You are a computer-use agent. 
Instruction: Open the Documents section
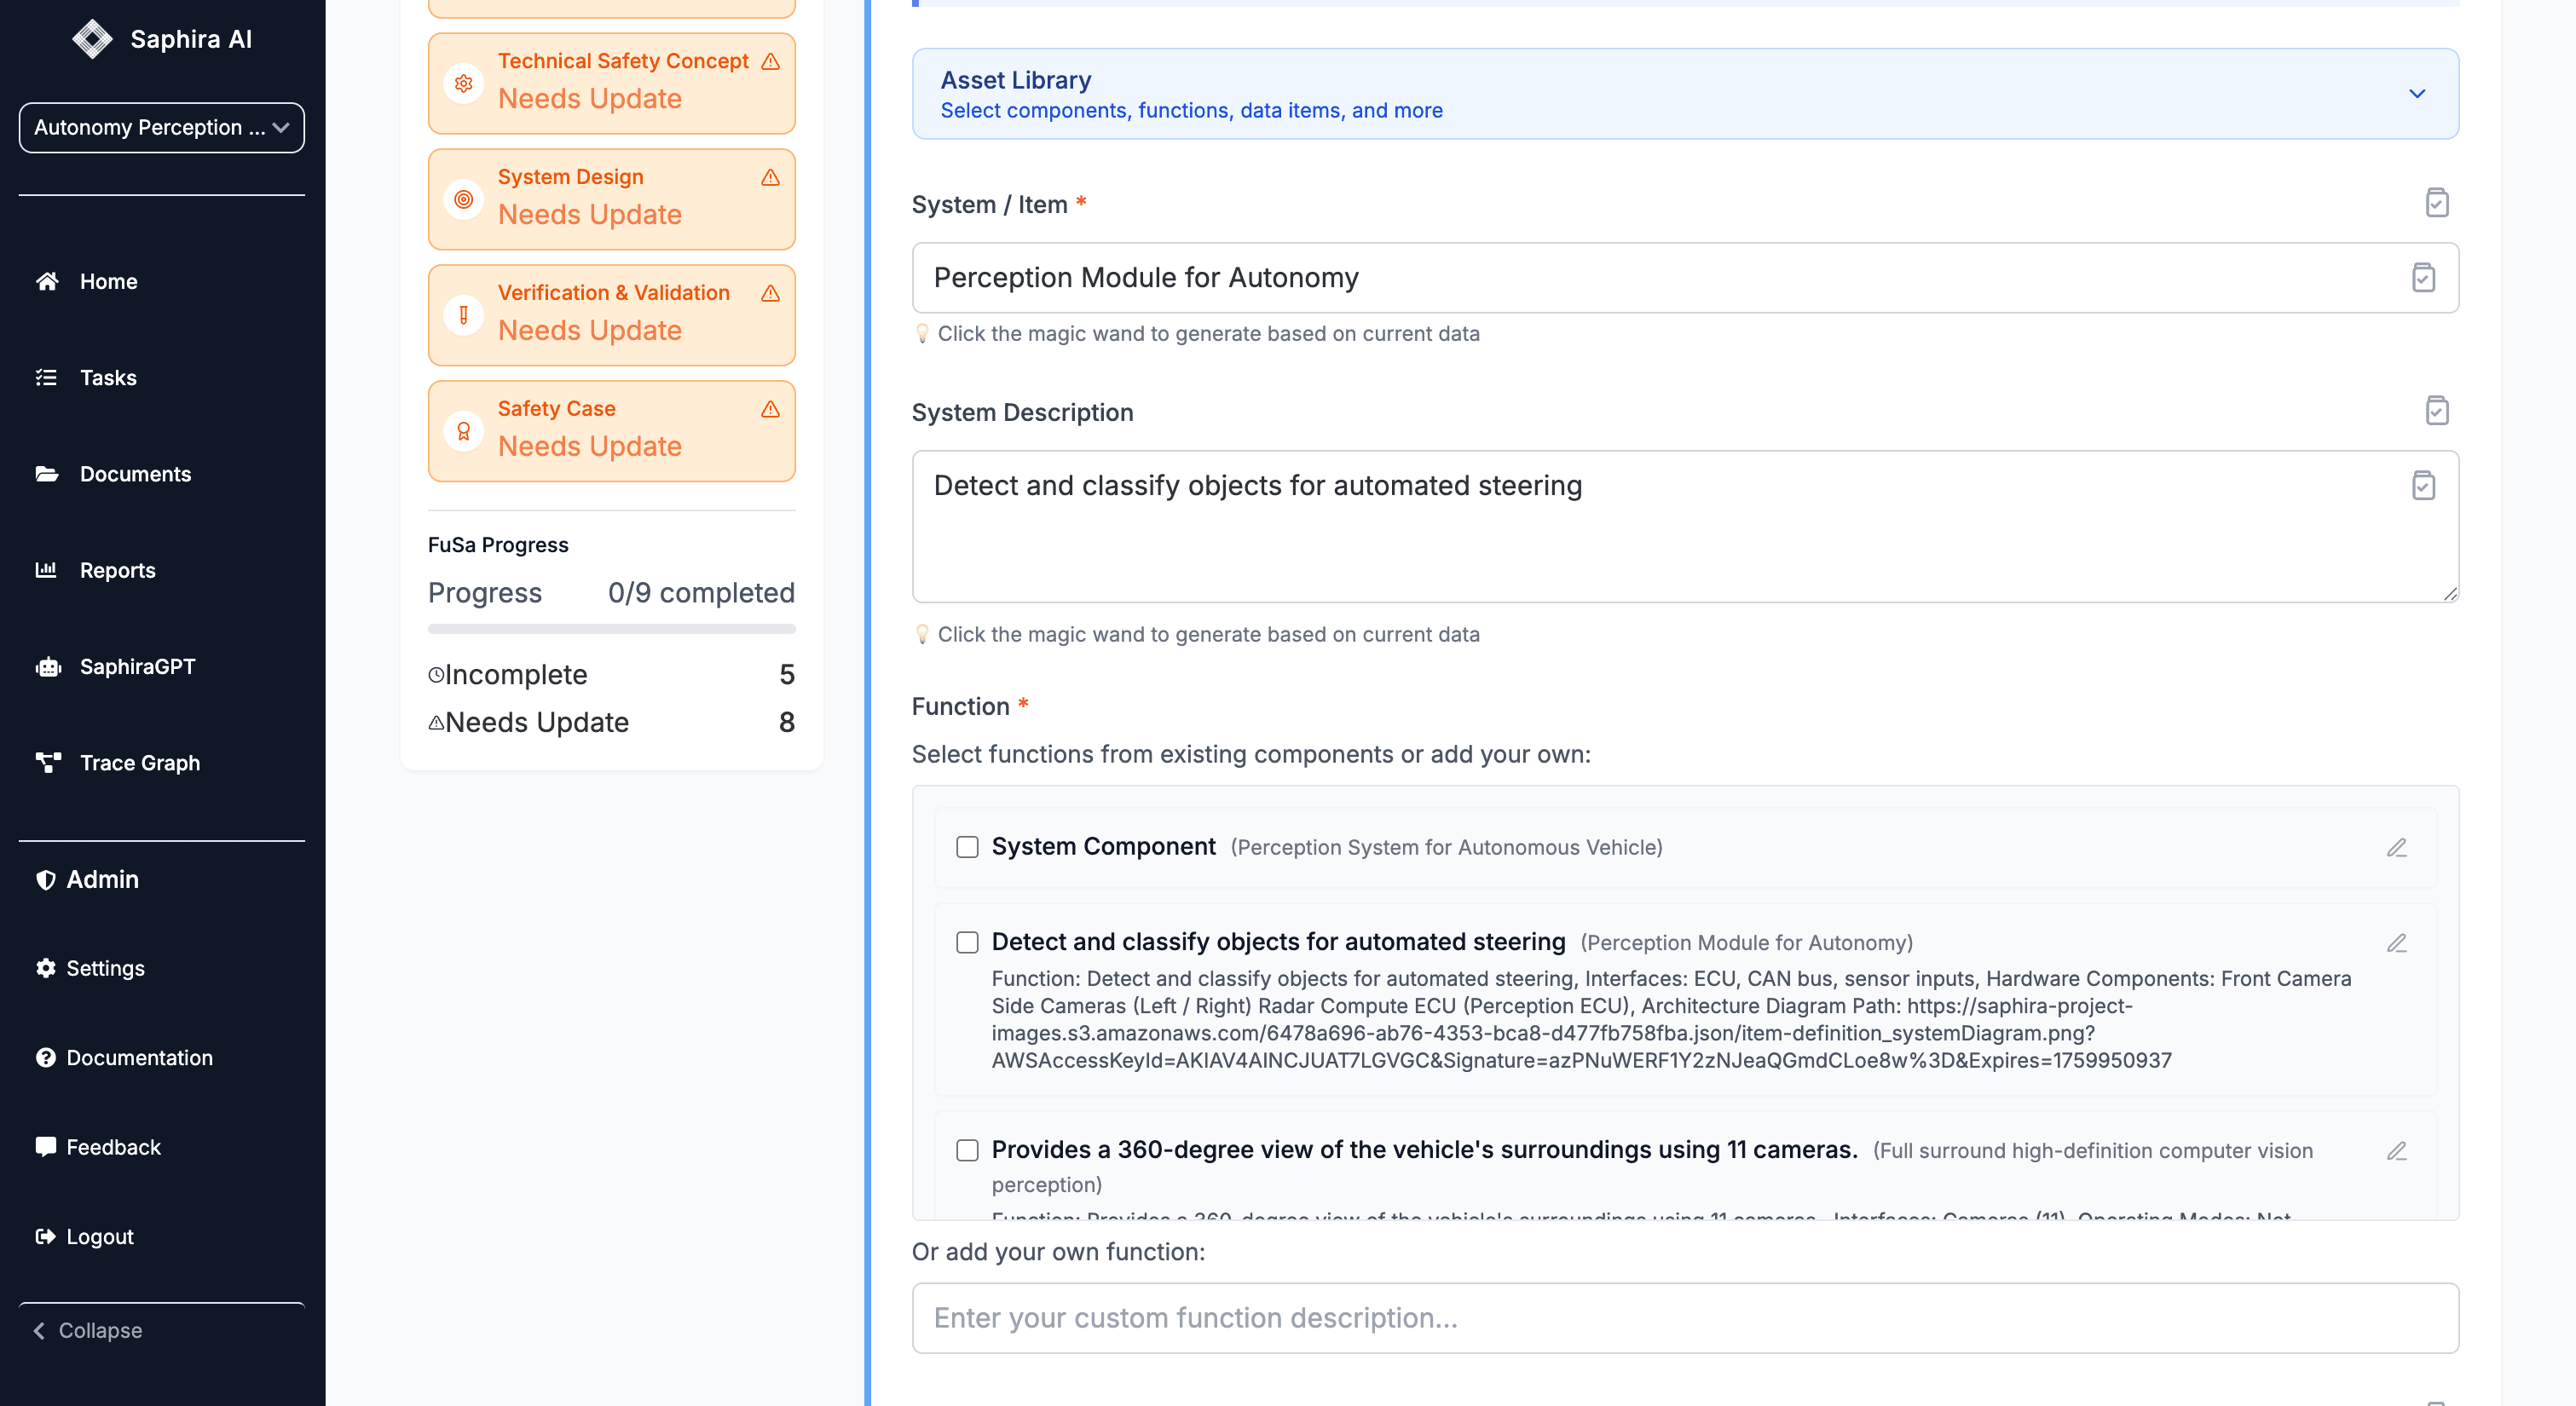pyautogui.click(x=135, y=474)
